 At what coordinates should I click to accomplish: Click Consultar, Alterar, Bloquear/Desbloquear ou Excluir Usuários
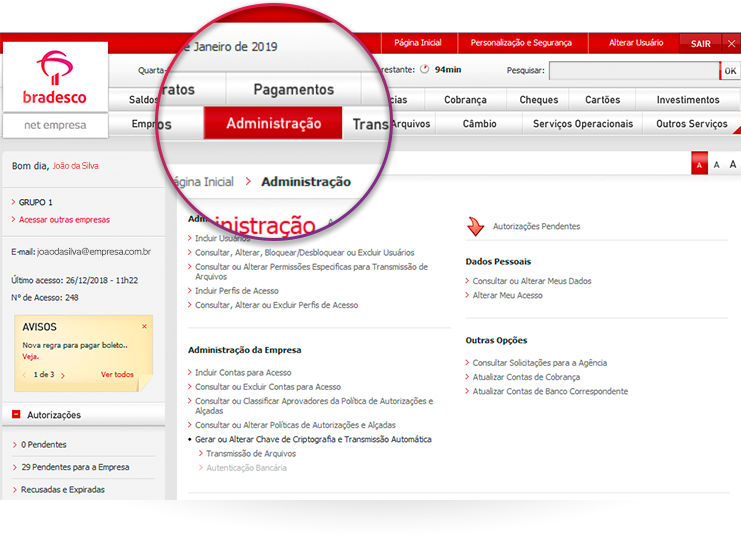point(304,253)
